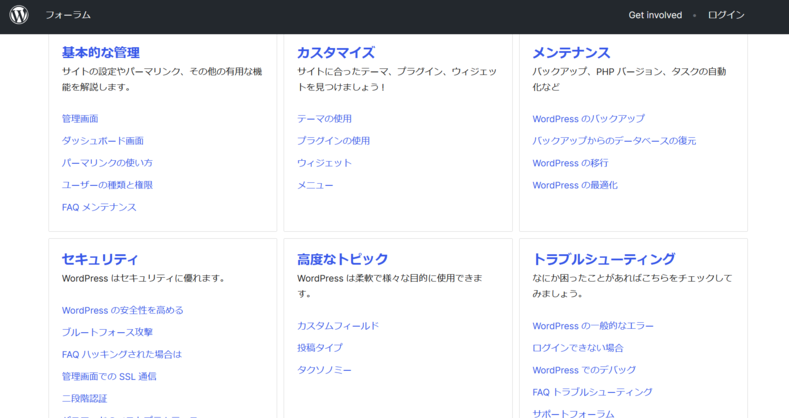Open ユーザーの種類と権限 link

tap(107, 185)
